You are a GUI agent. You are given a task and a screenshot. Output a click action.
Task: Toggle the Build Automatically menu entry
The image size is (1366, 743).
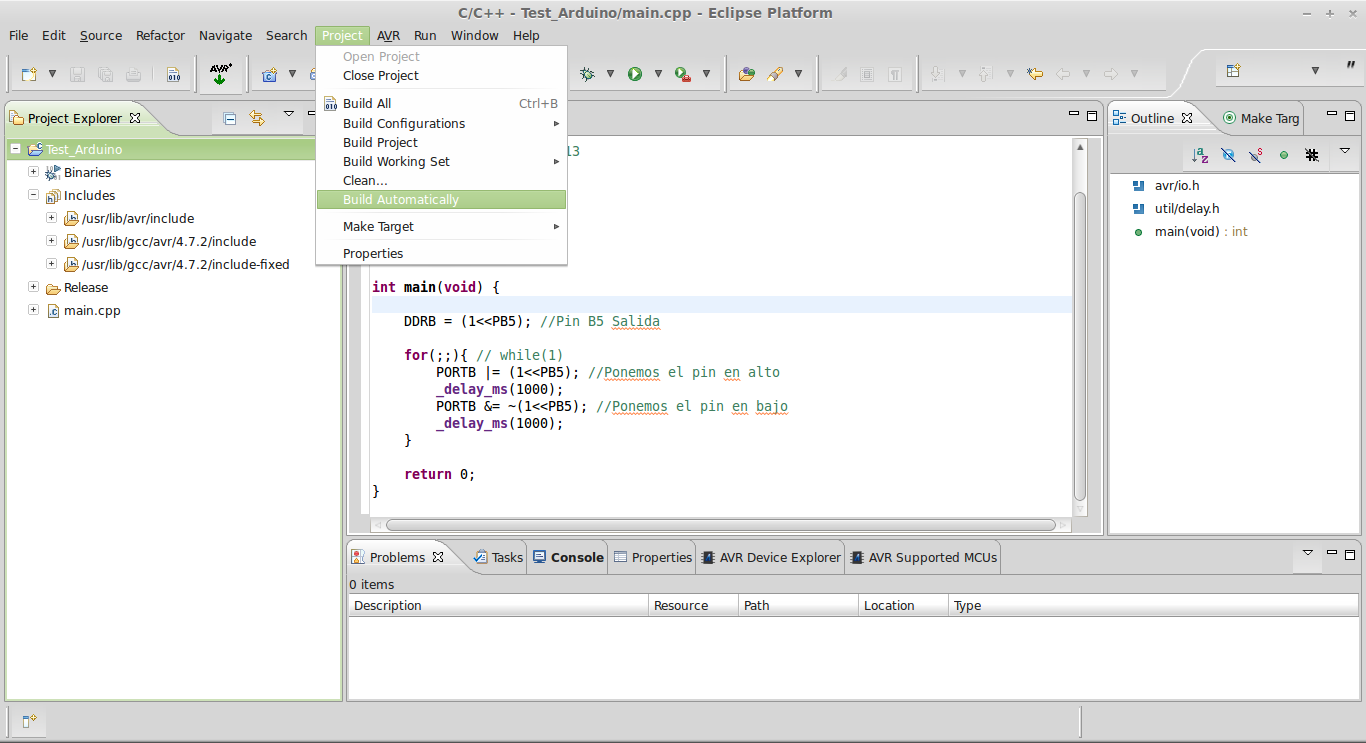pos(441,200)
